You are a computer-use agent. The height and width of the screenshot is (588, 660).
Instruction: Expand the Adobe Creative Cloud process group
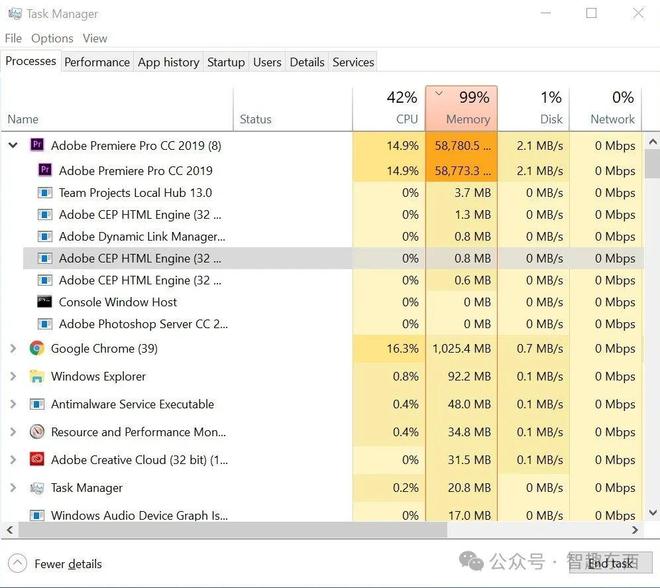(13, 460)
